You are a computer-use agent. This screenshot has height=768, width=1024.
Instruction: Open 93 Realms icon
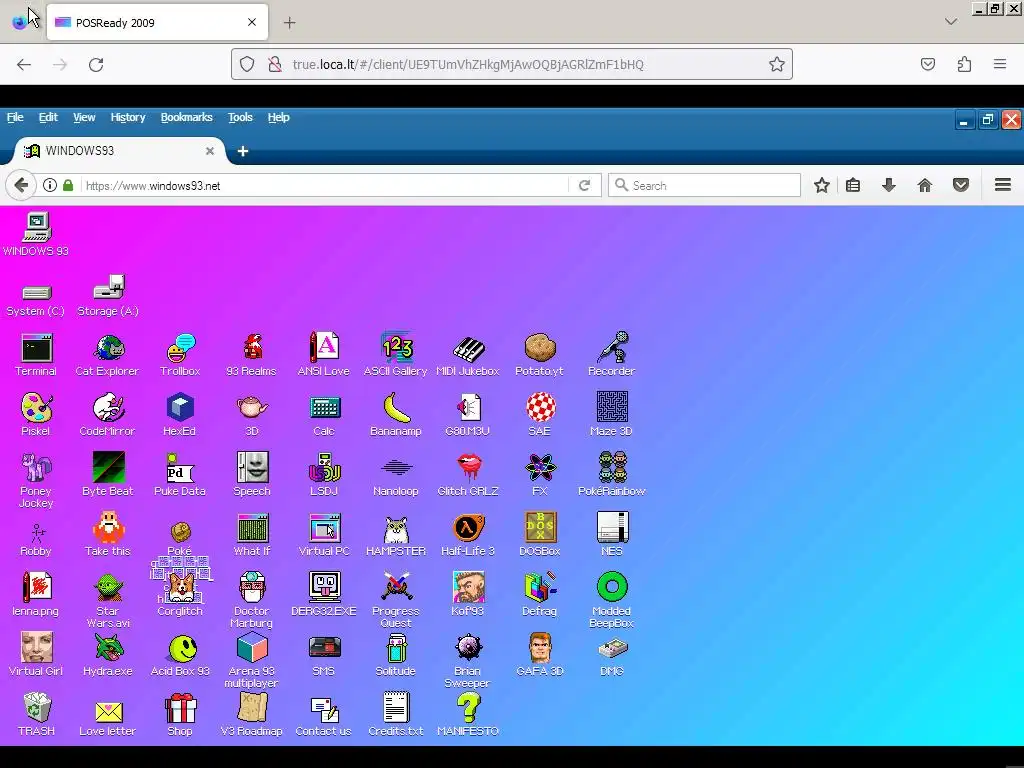[252, 355]
